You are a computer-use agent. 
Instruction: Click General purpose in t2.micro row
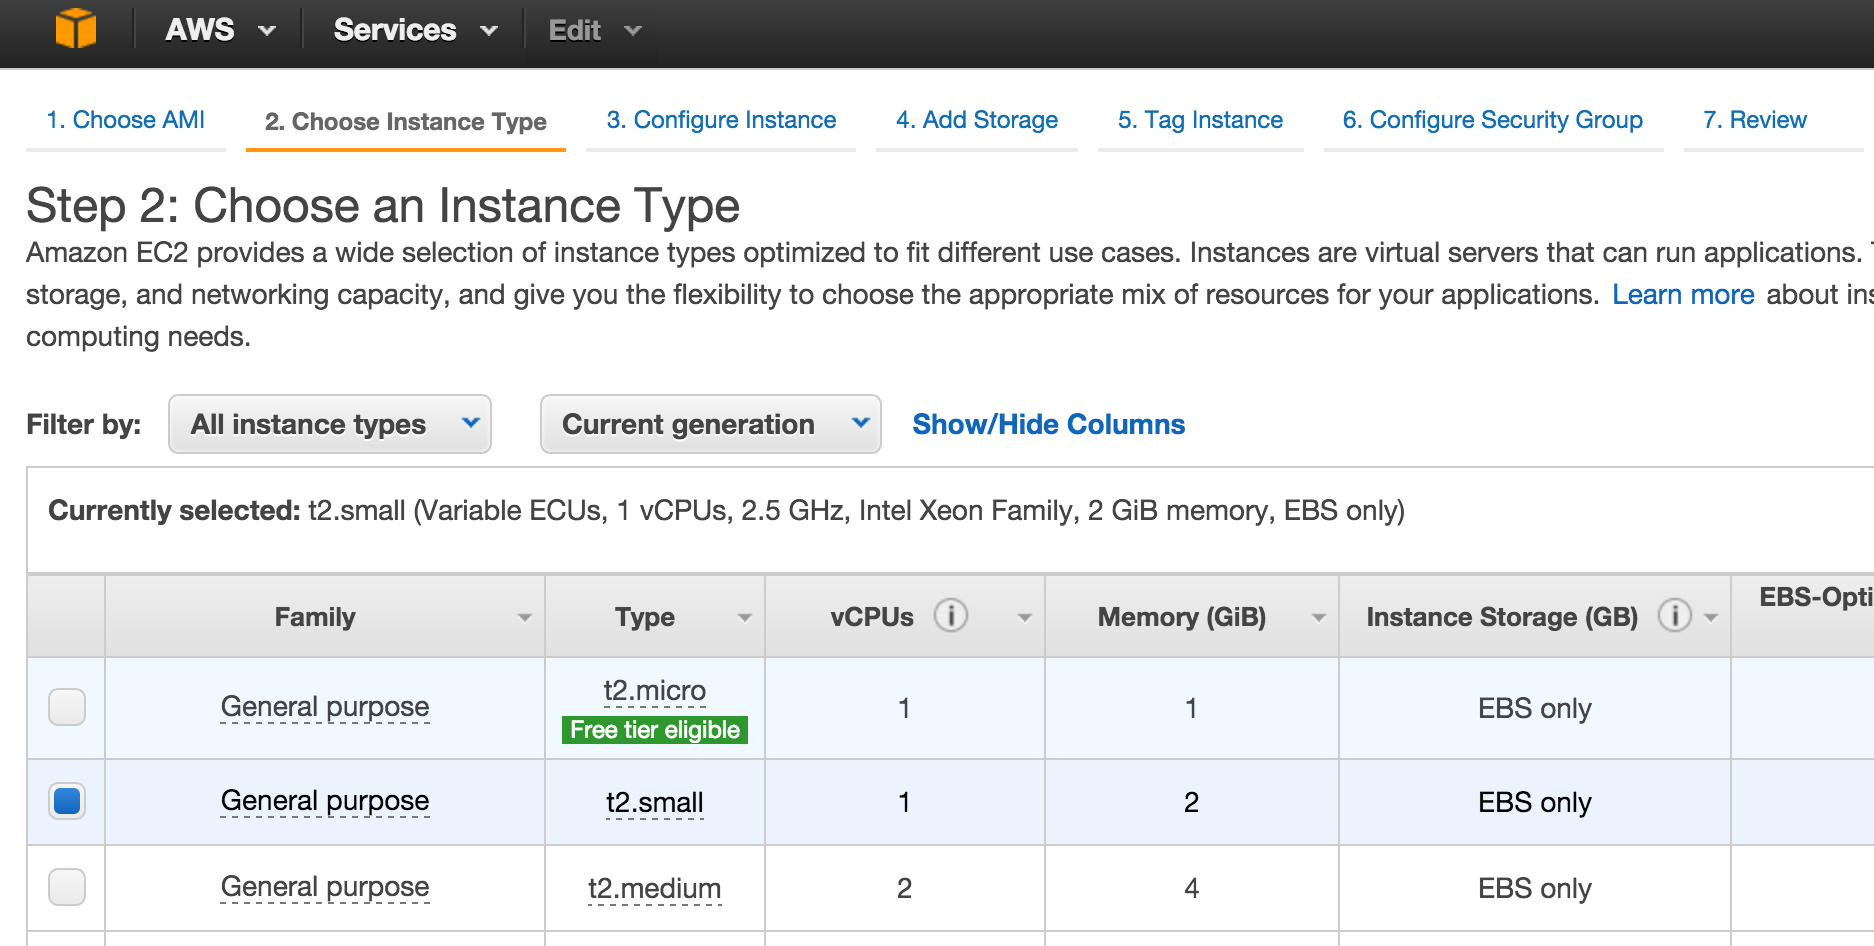(x=325, y=707)
